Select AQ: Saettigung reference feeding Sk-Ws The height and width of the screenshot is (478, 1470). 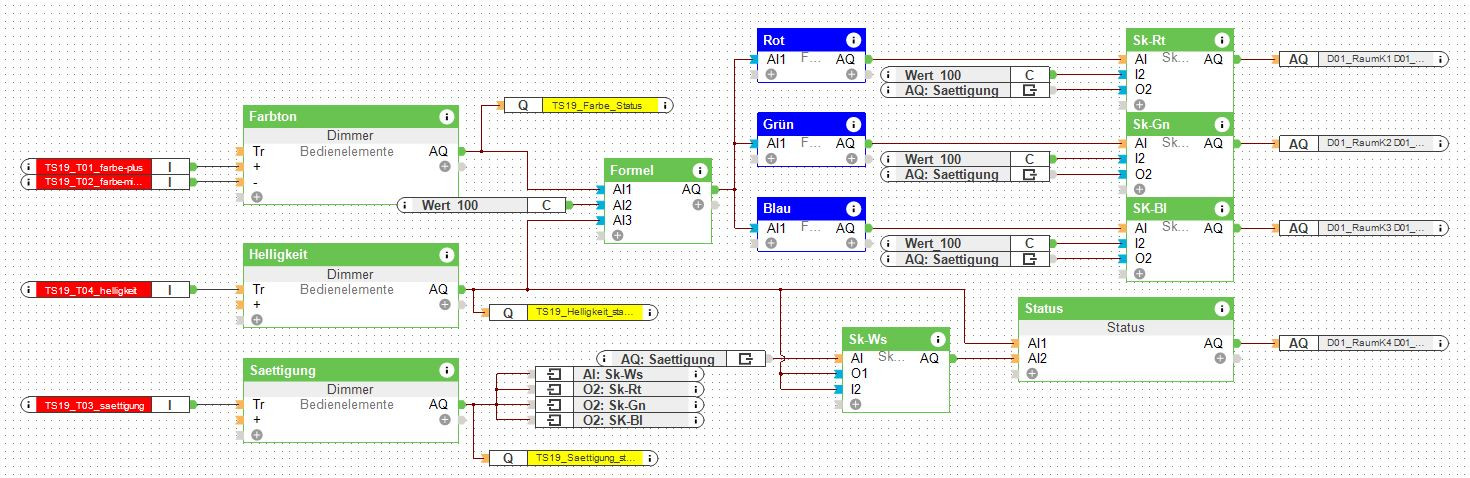point(681,359)
